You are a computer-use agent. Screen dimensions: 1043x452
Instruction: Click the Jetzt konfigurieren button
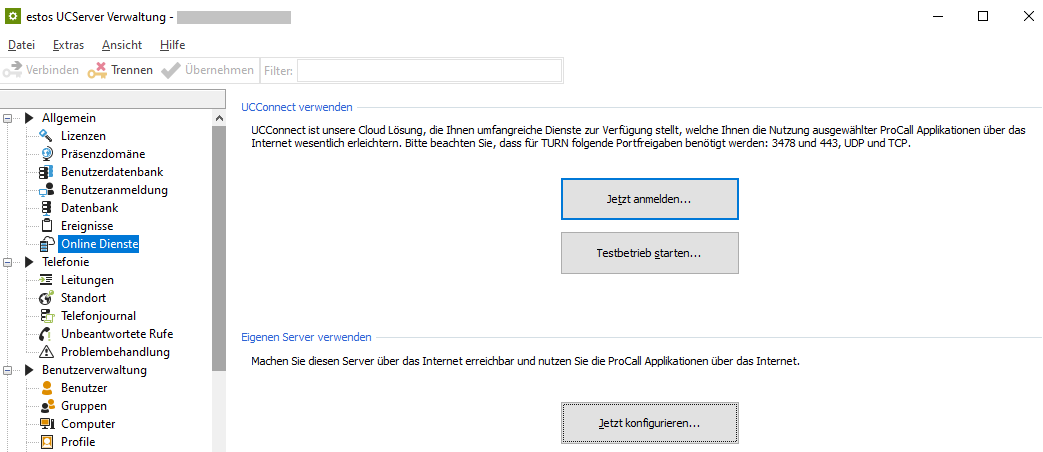650,423
